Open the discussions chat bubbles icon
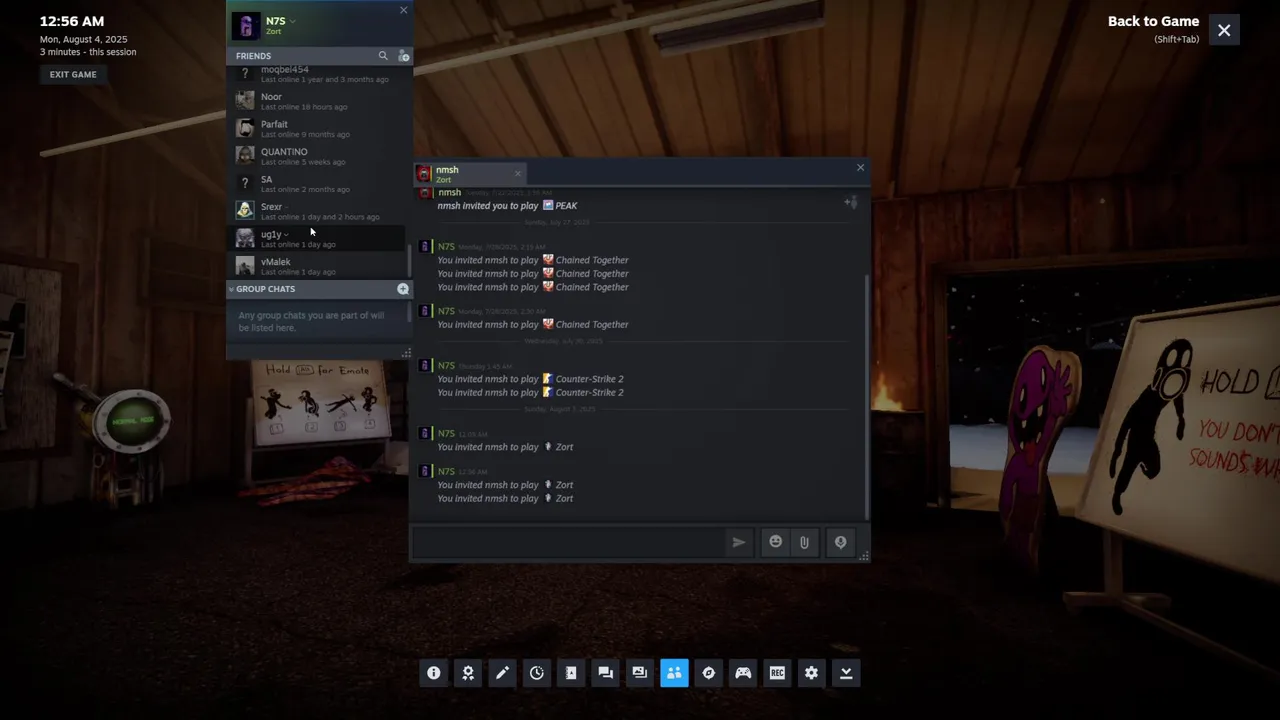Viewport: 1280px width, 720px height. [605, 673]
